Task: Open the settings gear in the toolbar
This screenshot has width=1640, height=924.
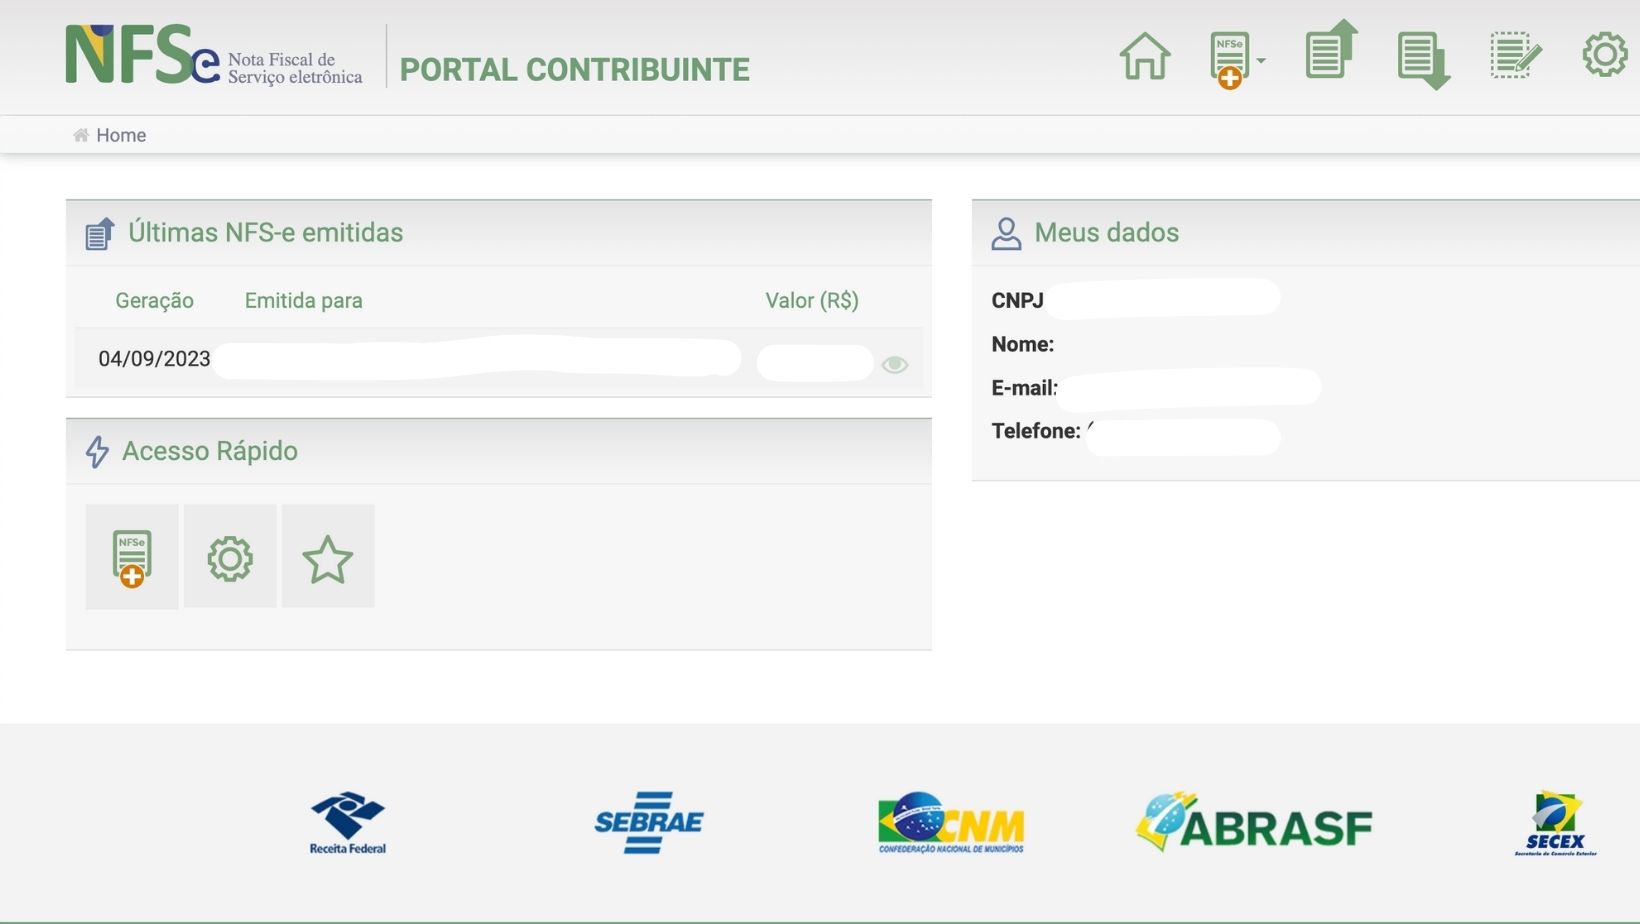Action: (x=1604, y=55)
